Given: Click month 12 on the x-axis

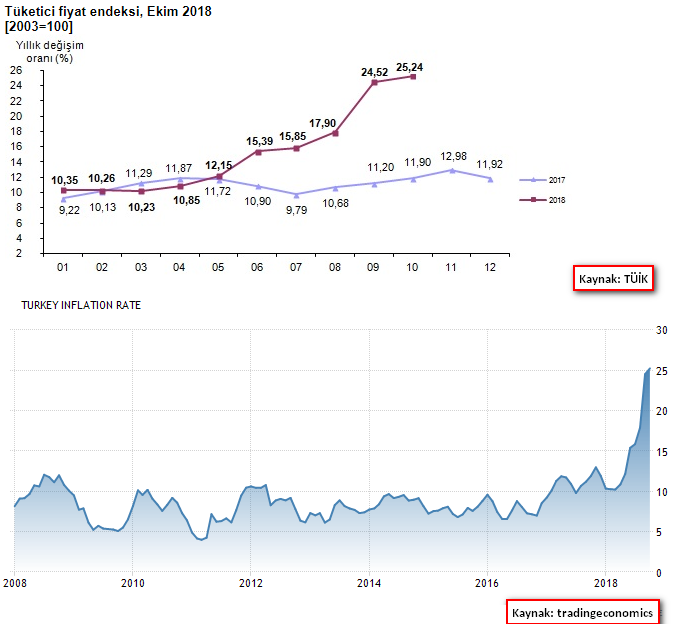Looking at the screenshot, I should (x=490, y=267).
